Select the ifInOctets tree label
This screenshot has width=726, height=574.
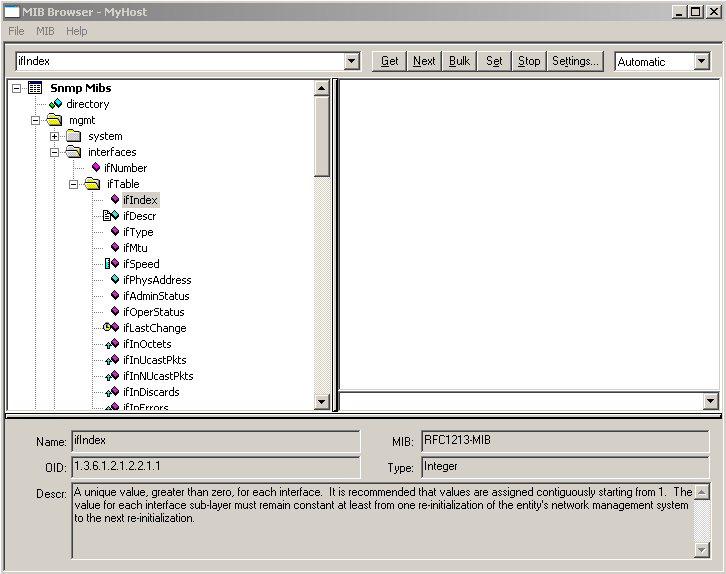click(147, 343)
